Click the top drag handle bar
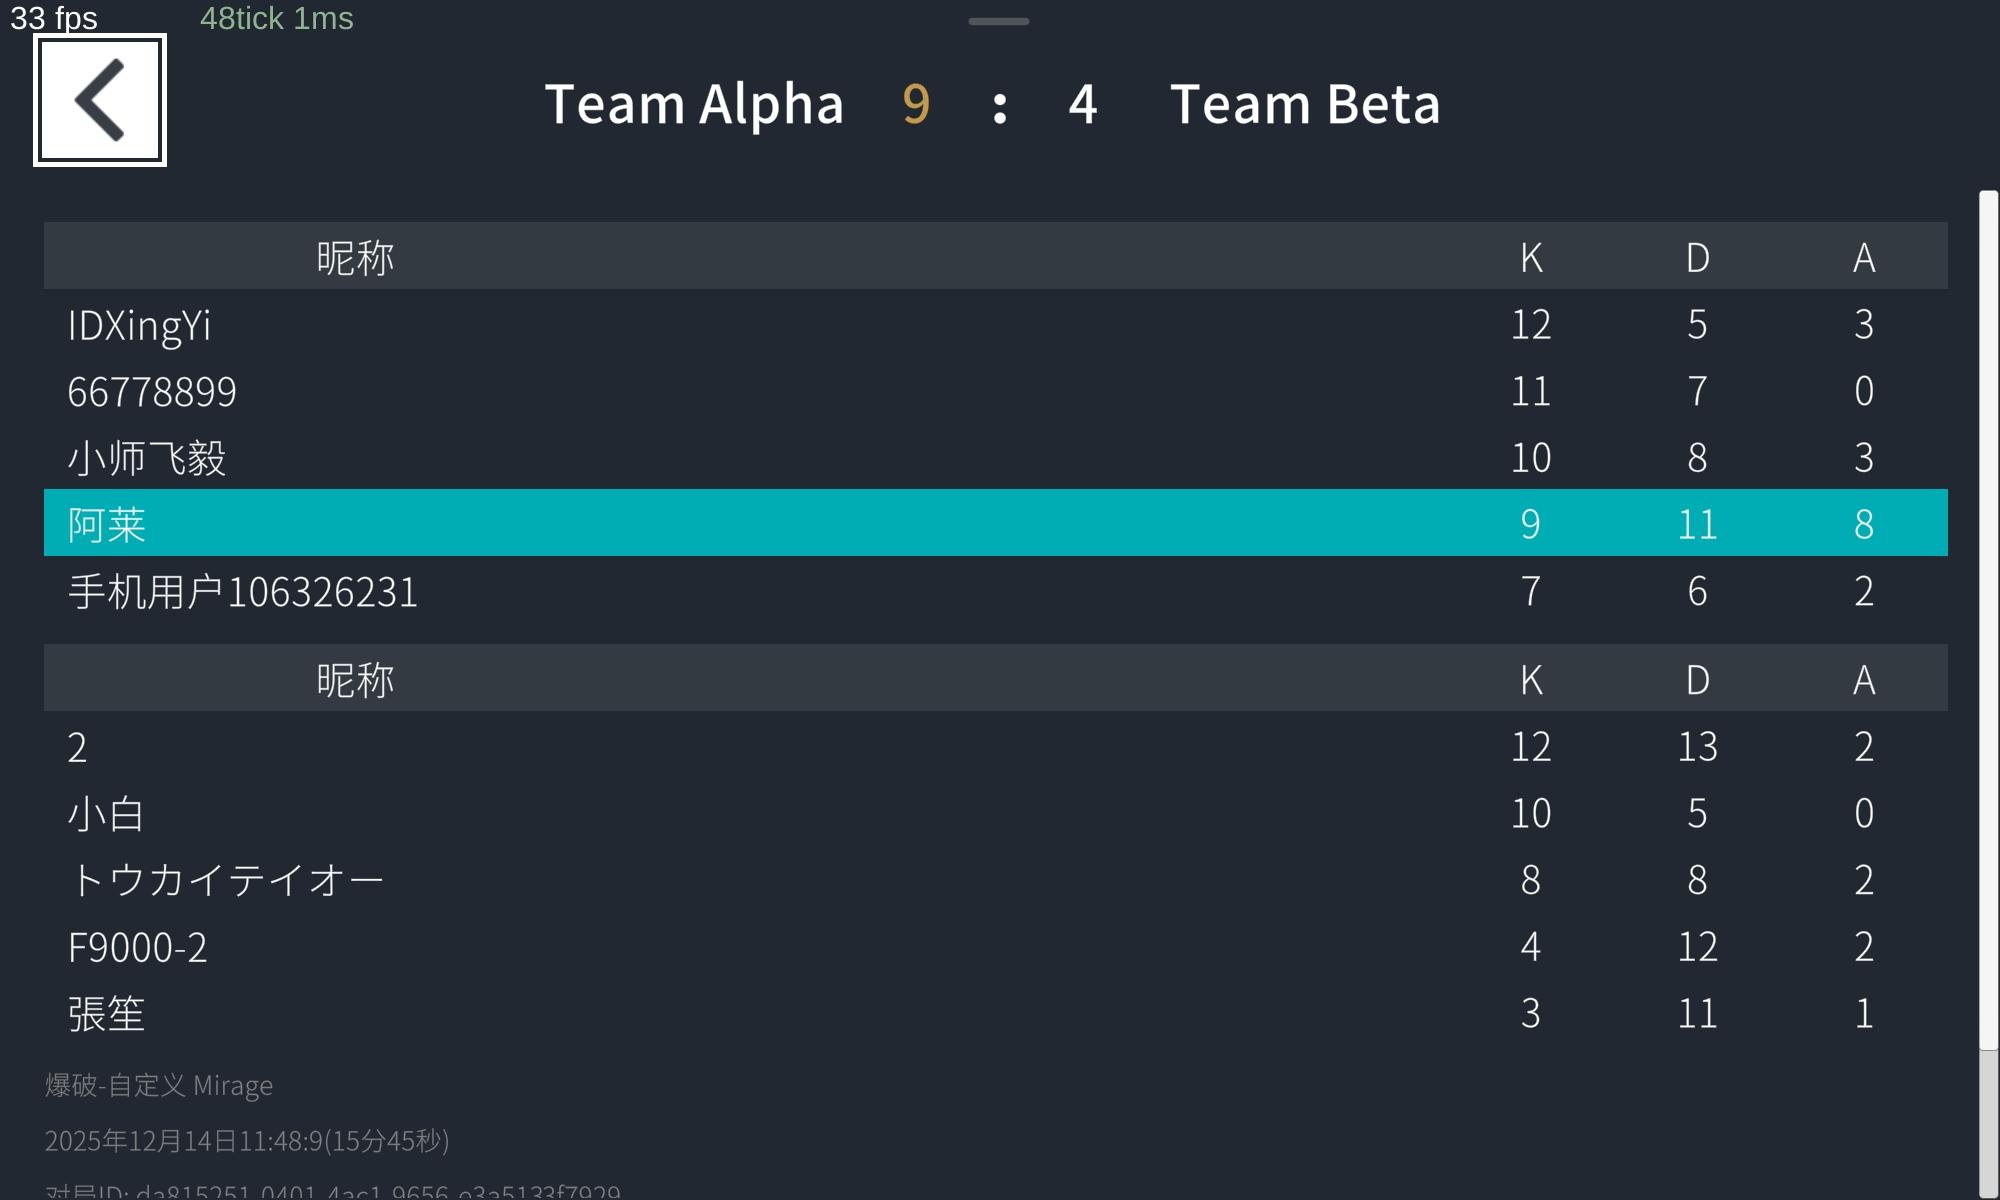The width and height of the screenshot is (2000, 1200). pyautogui.click(x=998, y=21)
